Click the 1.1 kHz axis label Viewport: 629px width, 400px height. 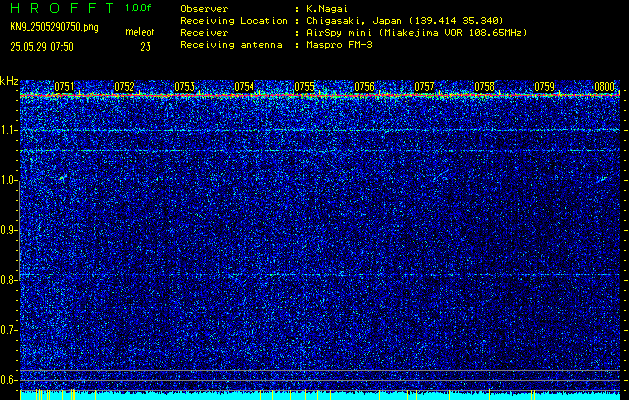click(9, 130)
